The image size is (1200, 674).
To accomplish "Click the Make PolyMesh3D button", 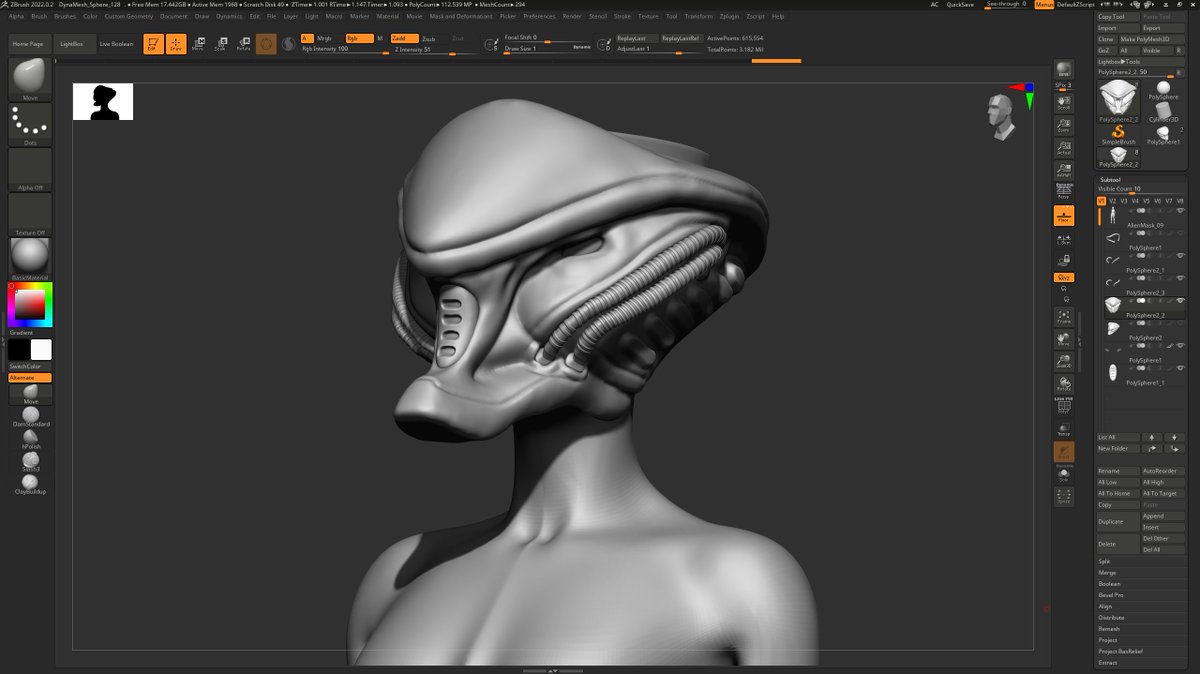I will pos(1151,39).
